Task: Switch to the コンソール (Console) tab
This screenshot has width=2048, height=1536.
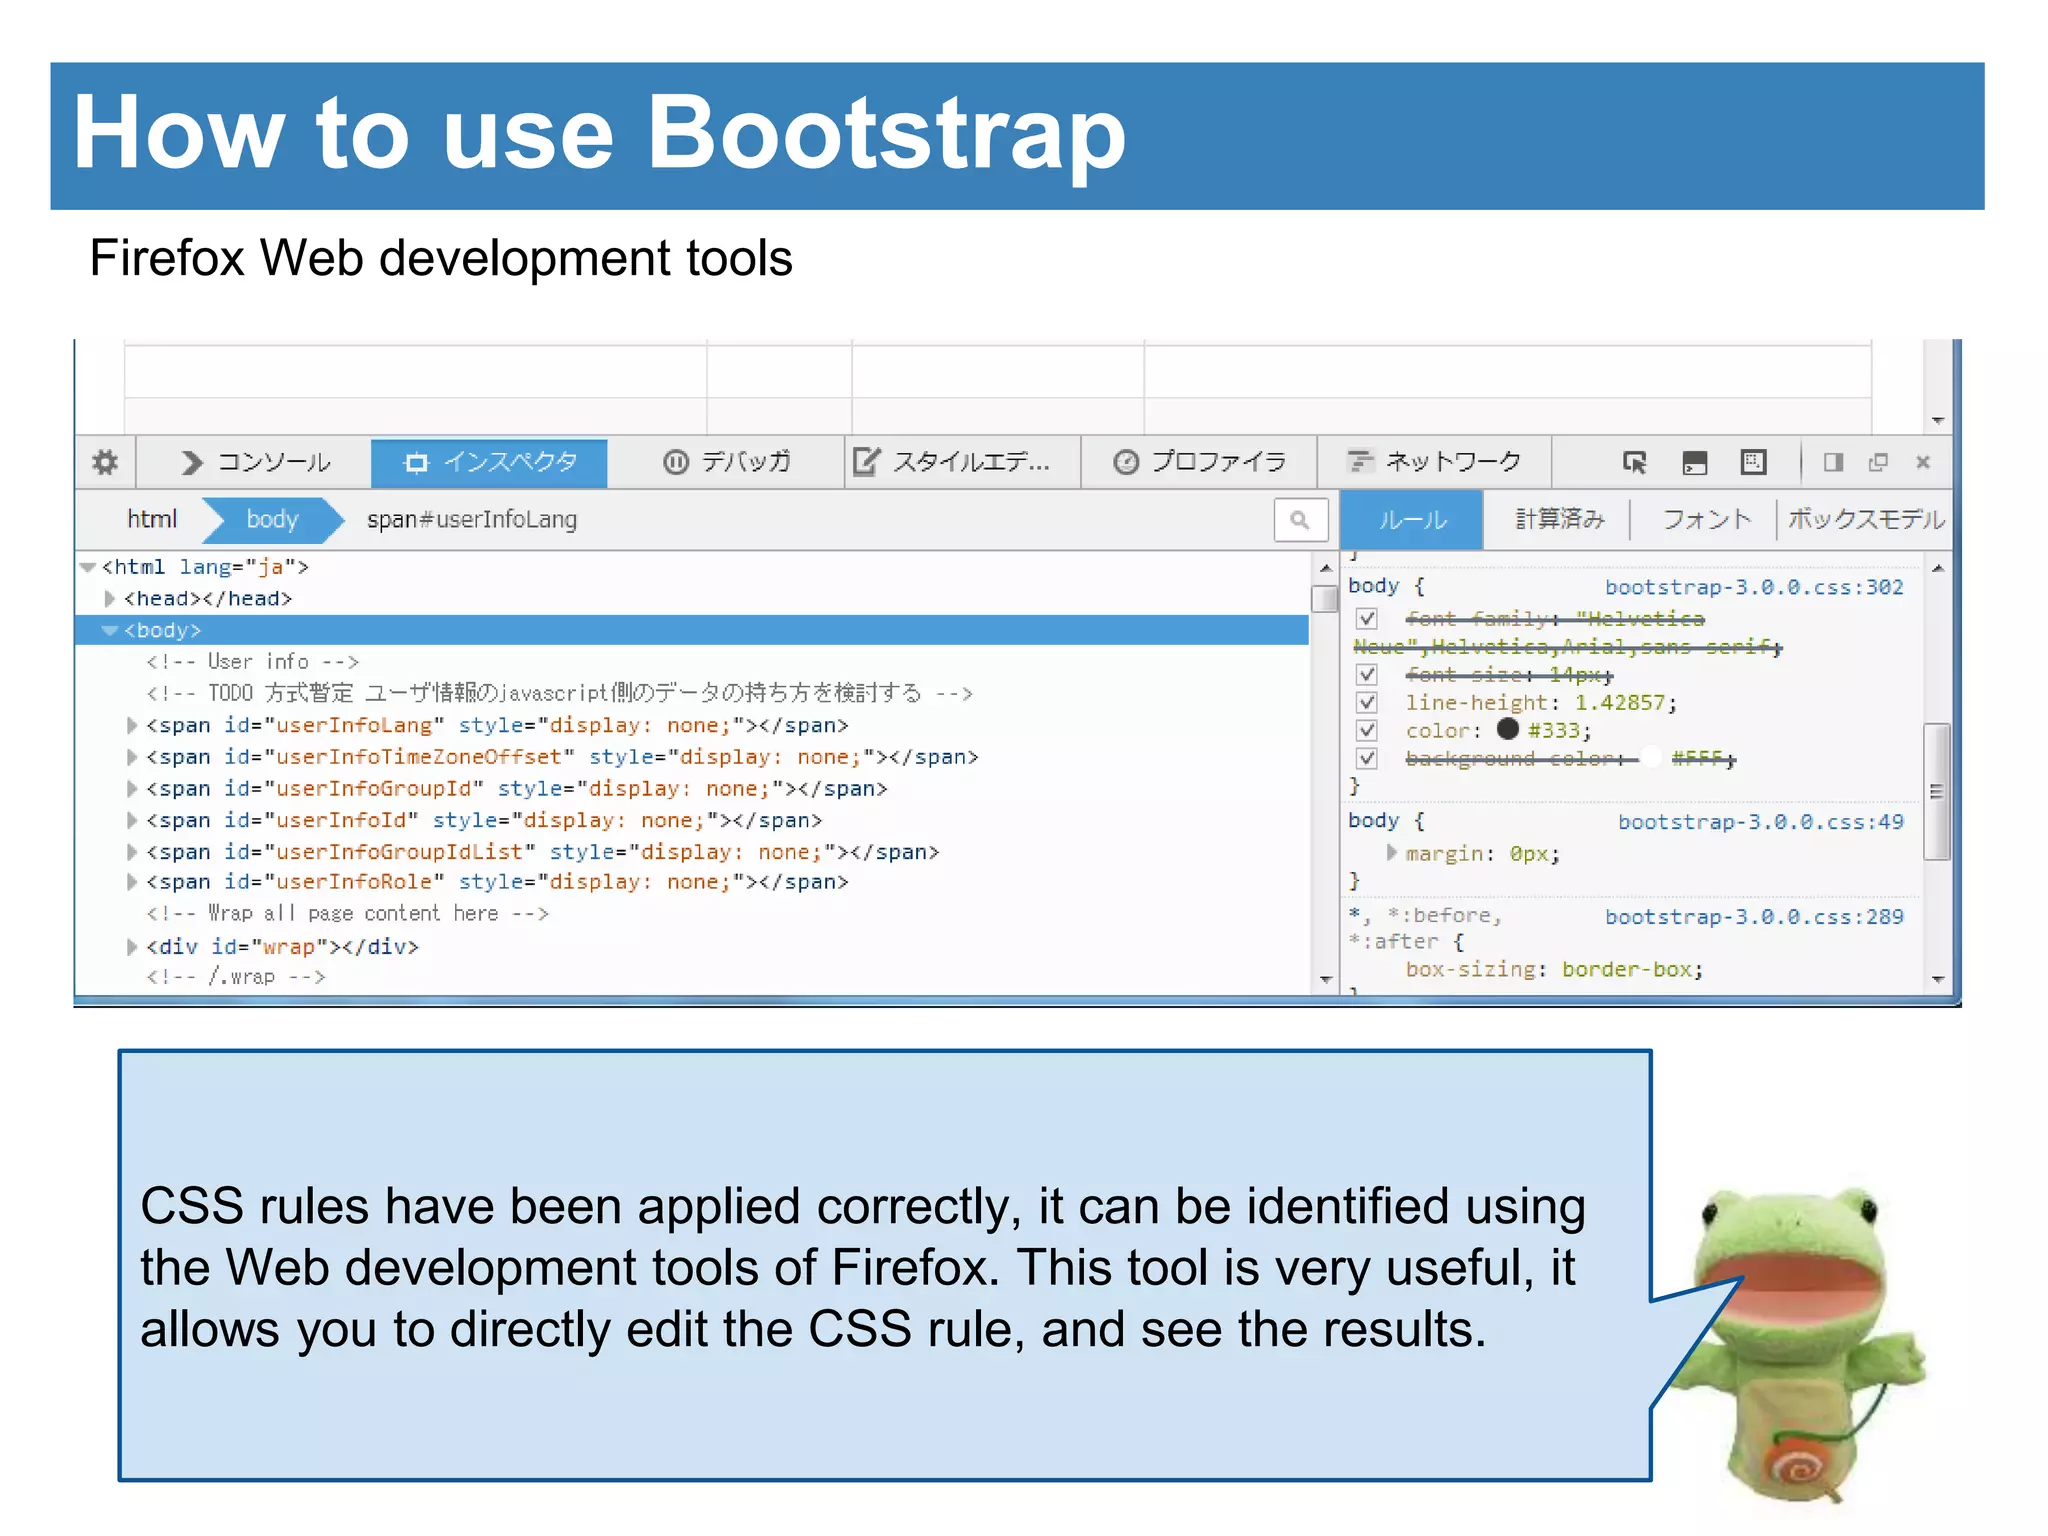Action: tap(256, 462)
